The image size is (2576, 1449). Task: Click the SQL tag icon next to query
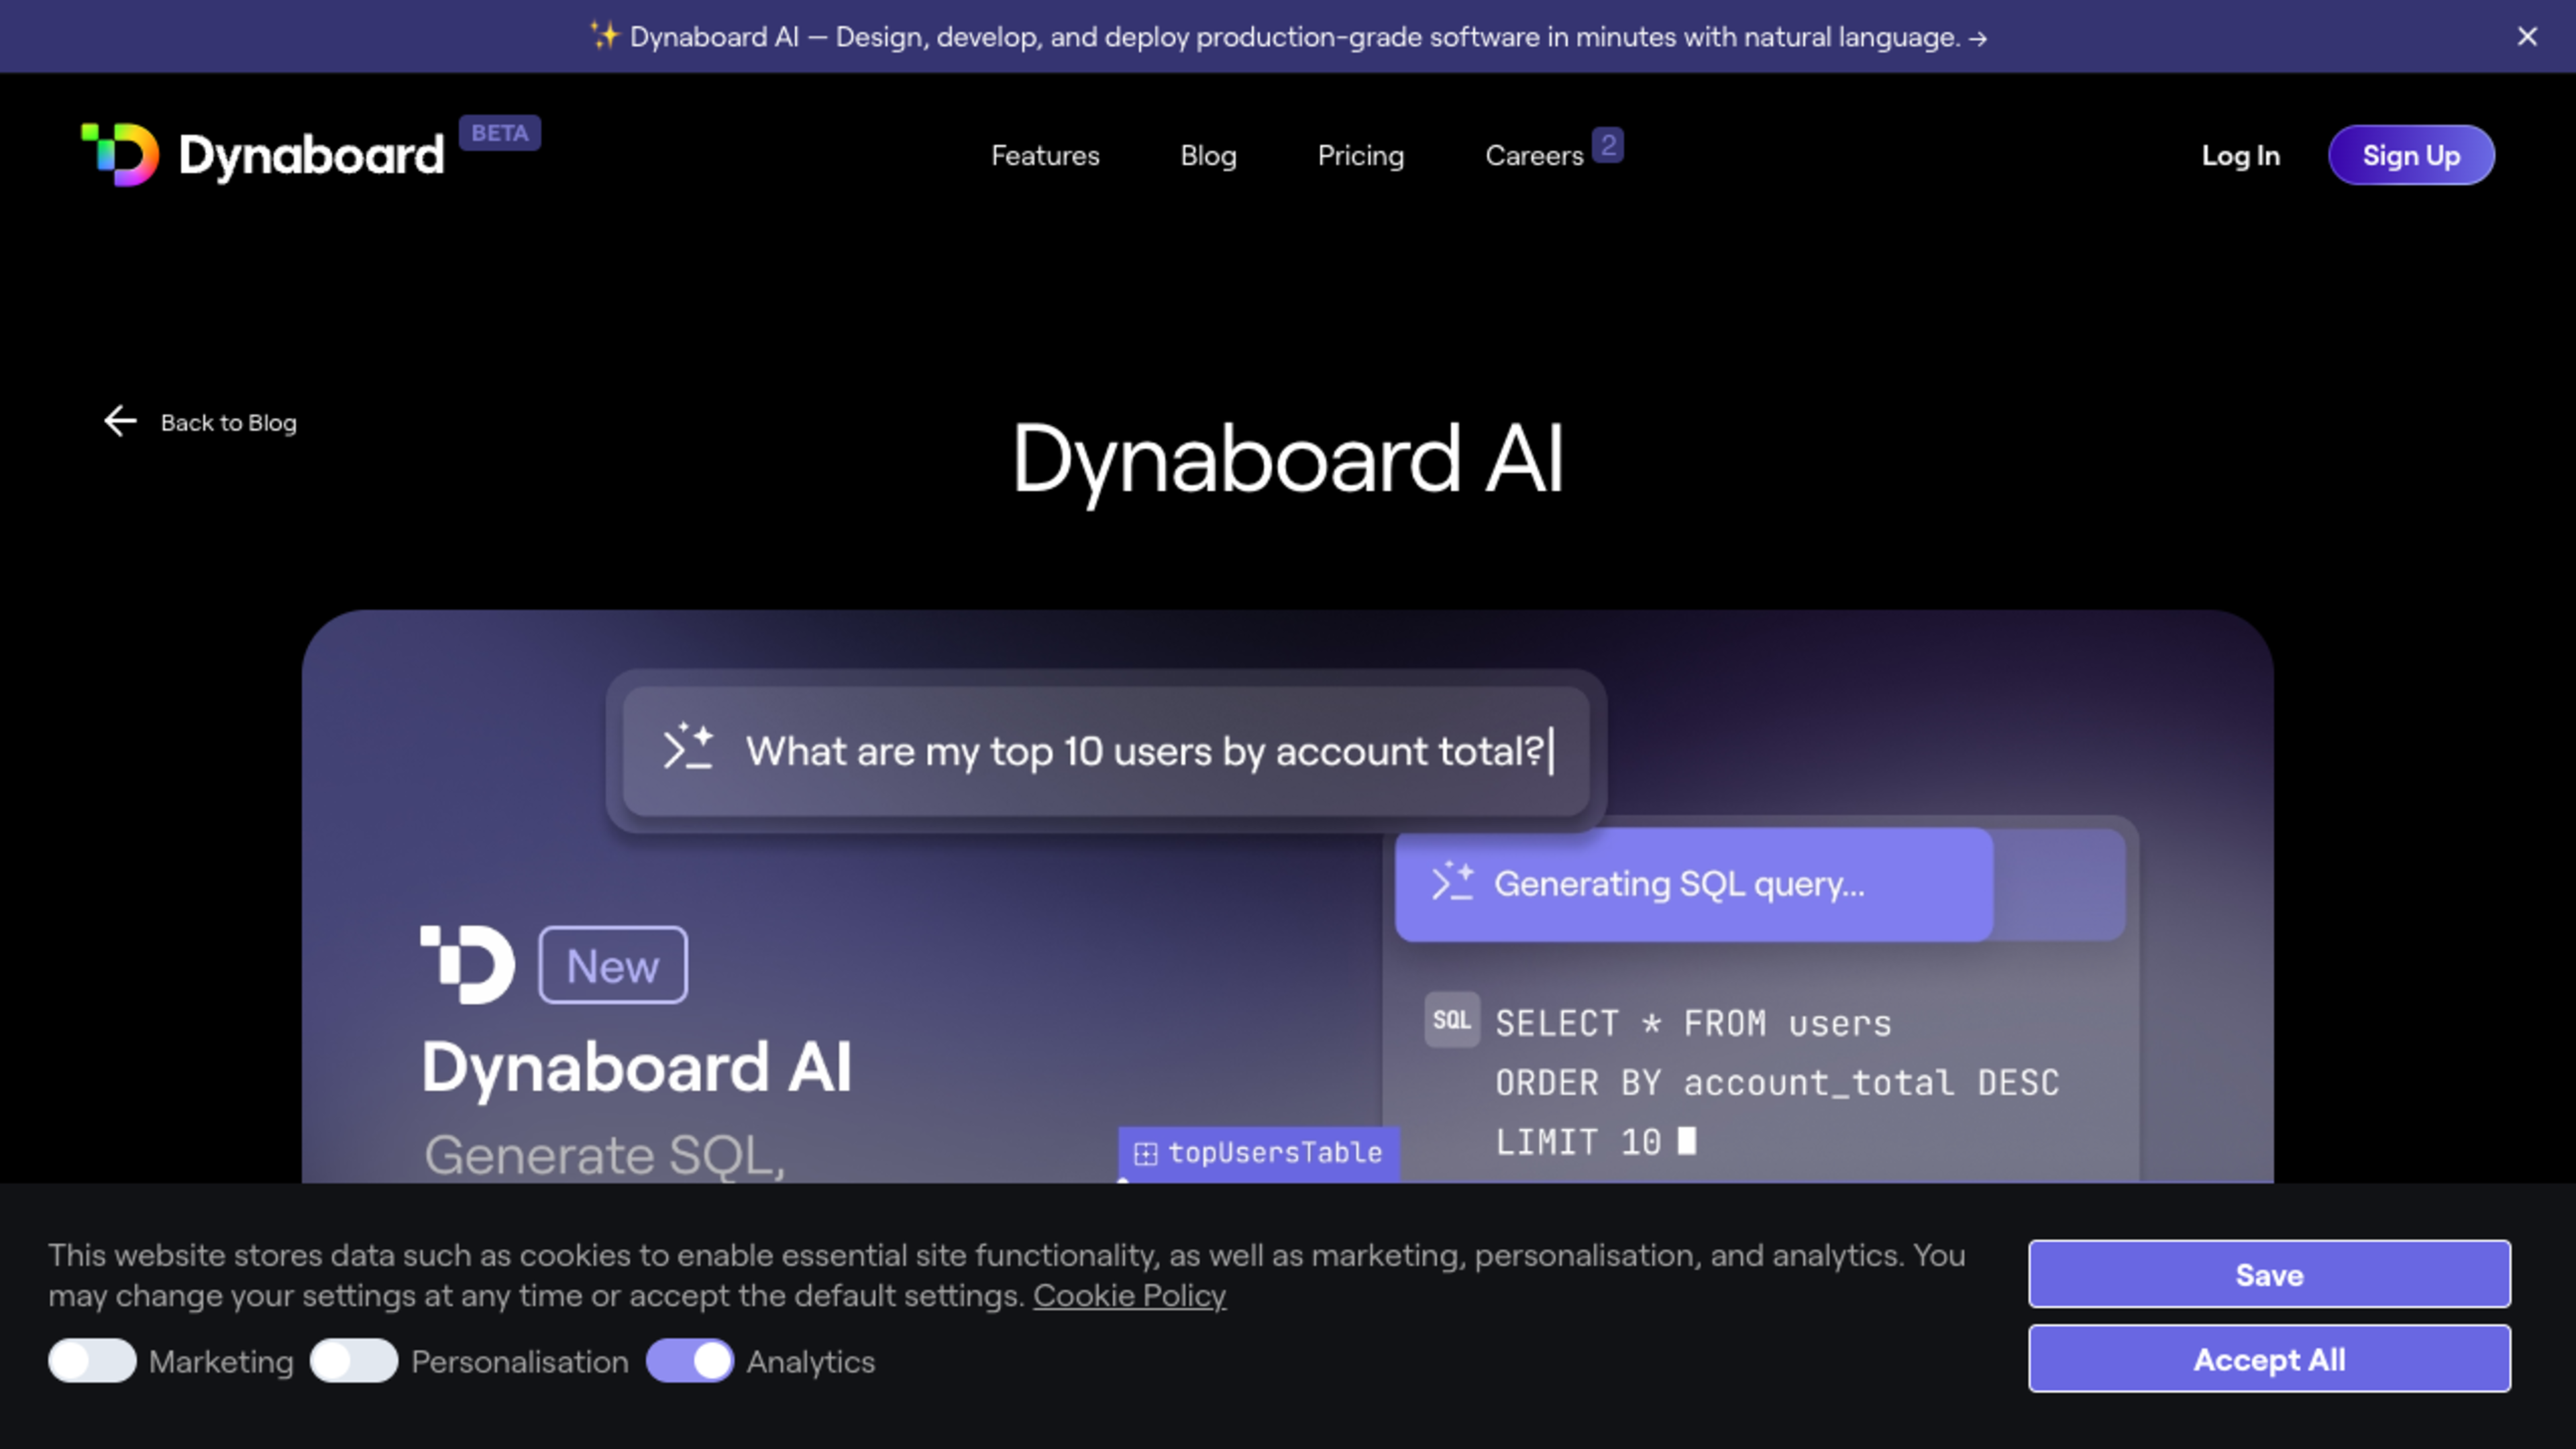(x=1451, y=1022)
